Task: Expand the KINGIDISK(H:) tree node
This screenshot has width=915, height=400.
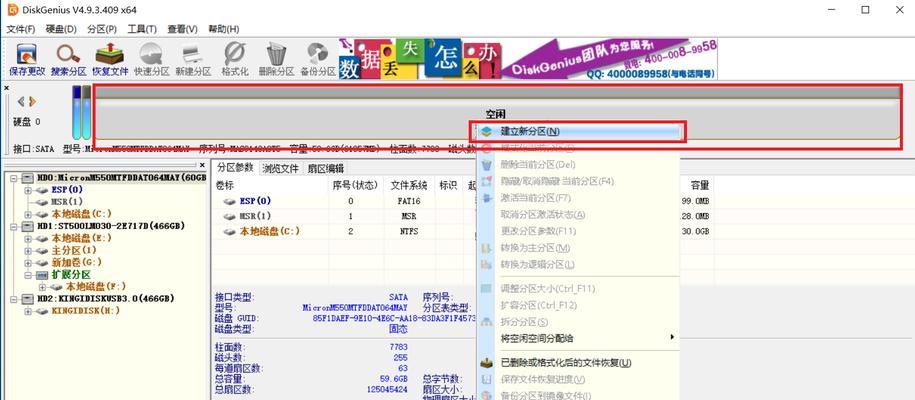Action: click(28, 311)
